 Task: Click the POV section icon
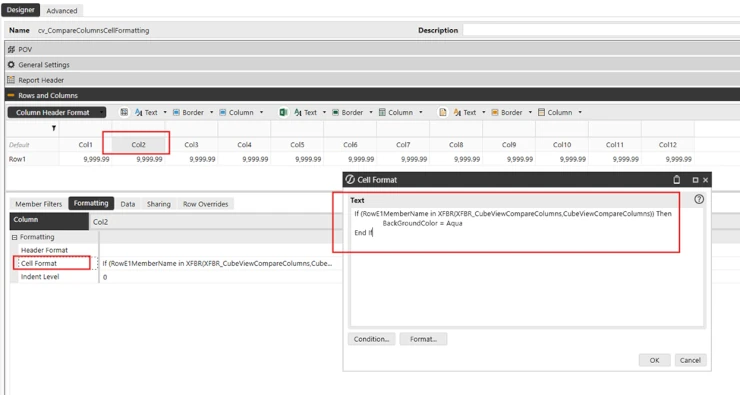point(11,49)
